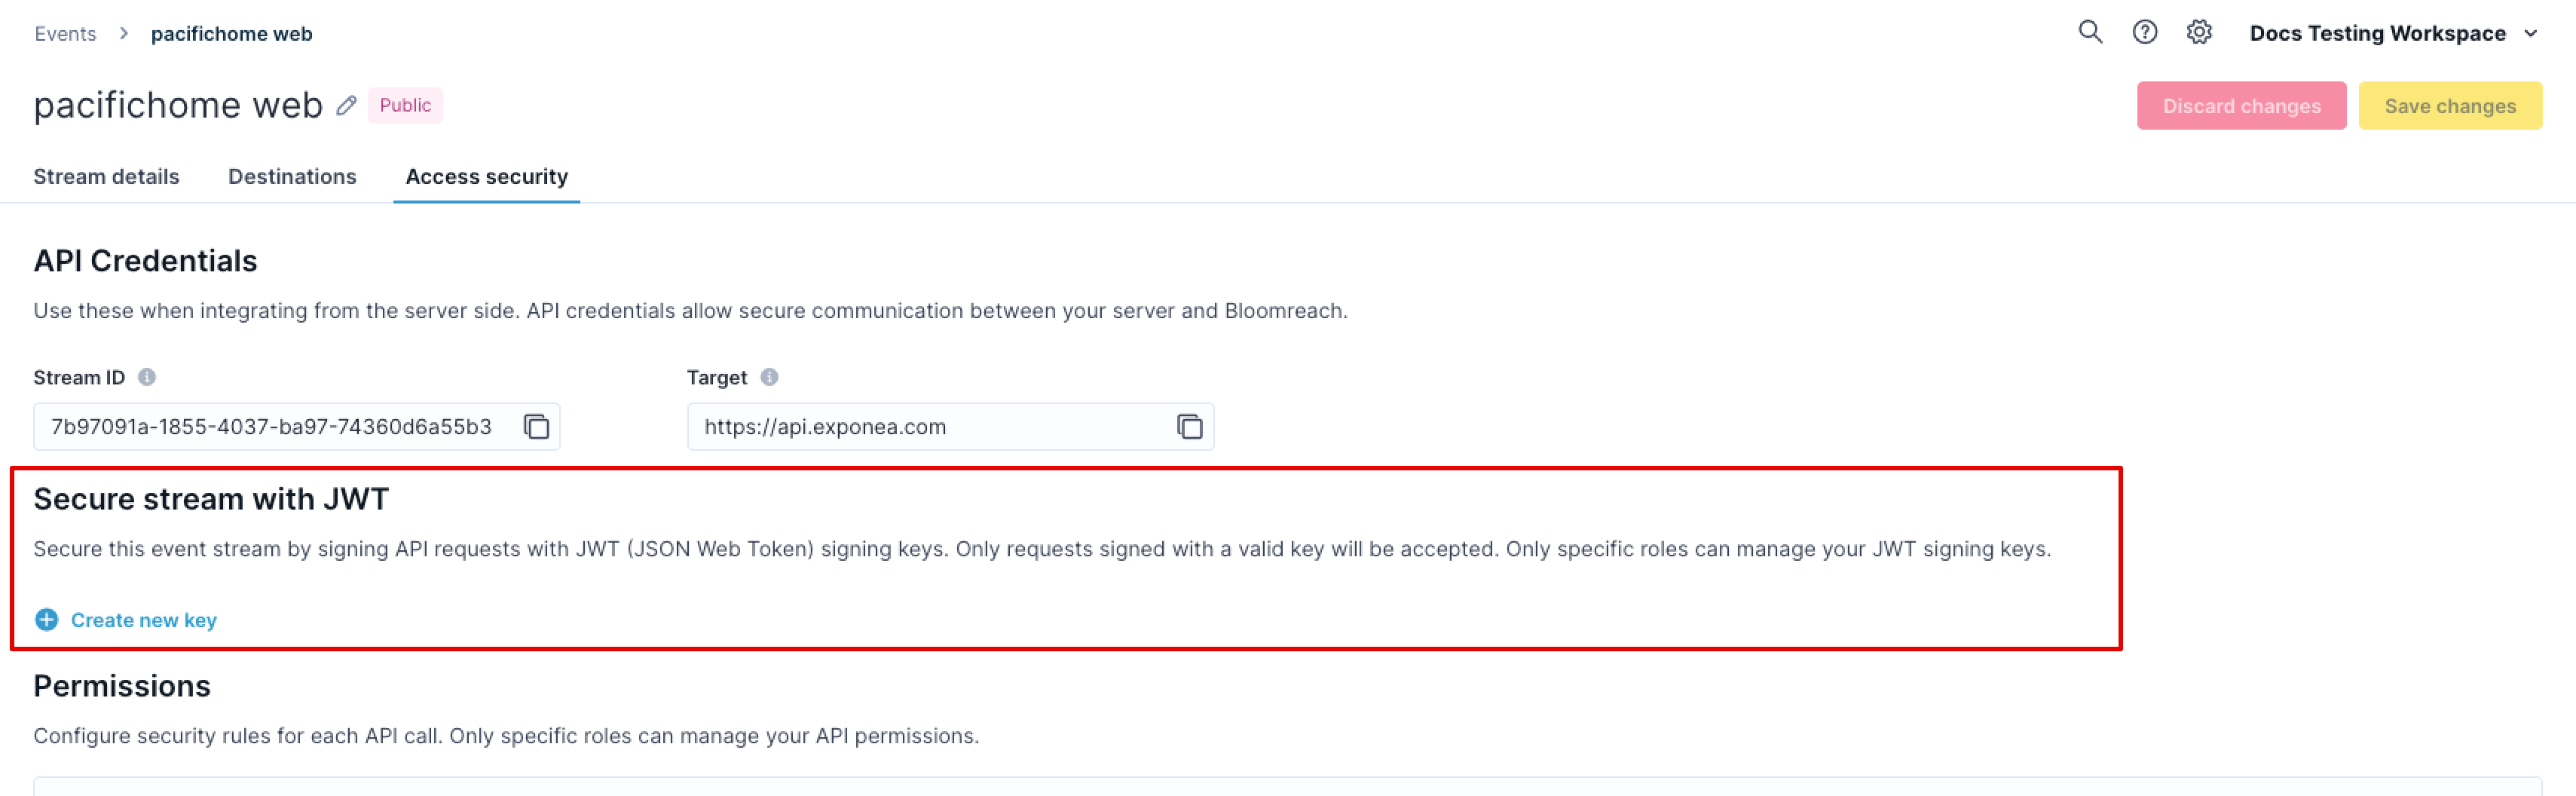Image resolution: width=2576 pixels, height=796 pixels.
Task: Expand the Docs Testing Workspace dropdown
Action: 2392,33
